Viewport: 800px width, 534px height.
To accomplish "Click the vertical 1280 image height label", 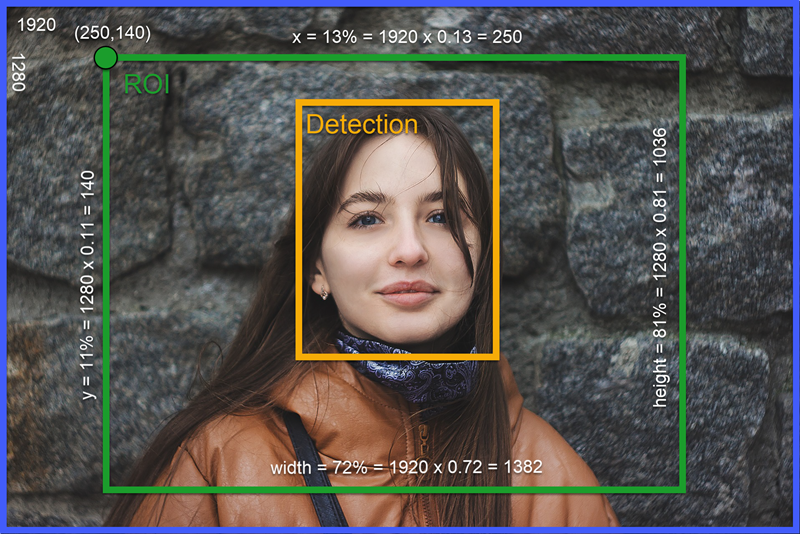I will pyautogui.click(x=17, y=73).
